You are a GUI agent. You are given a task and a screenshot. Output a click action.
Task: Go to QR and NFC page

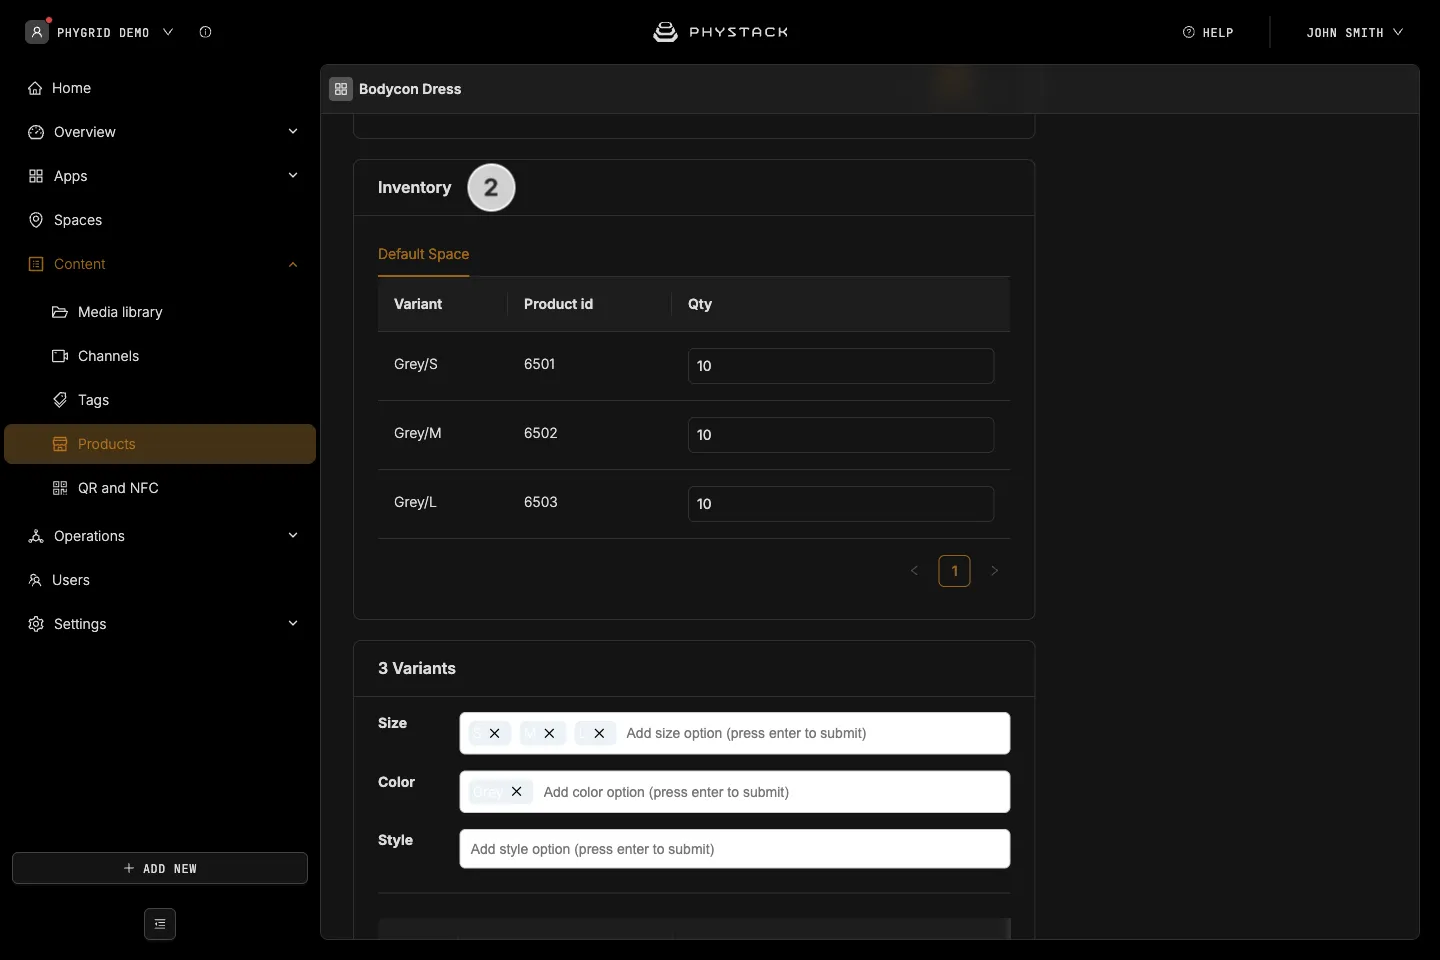click(160, 488)
